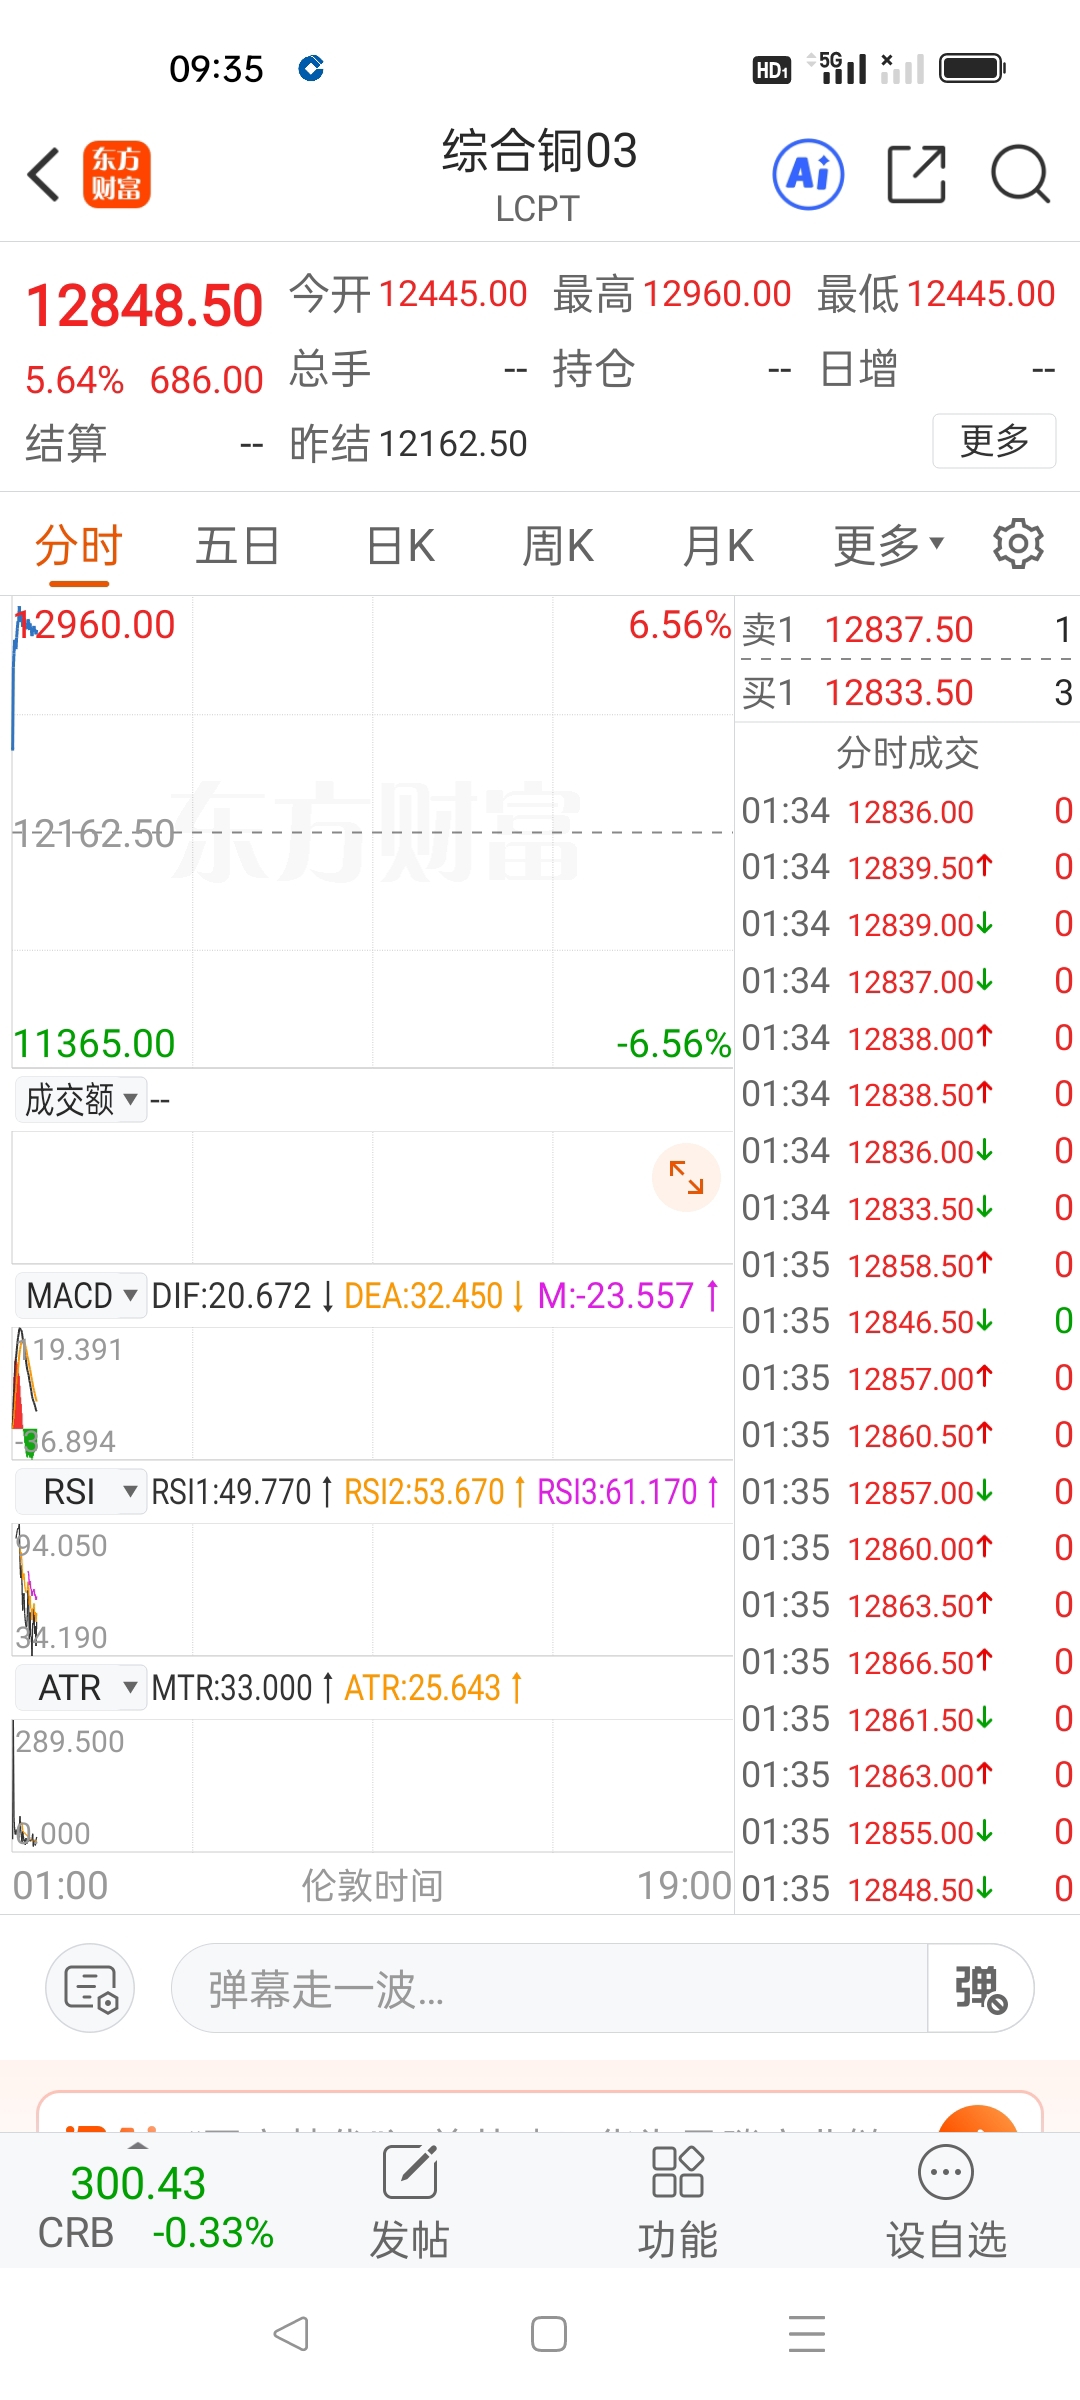Open the 成交额 indicator dropdown
The width and height of the screenshot is (1080, 2400).
pyautogui.click(x=81, y=1100)
